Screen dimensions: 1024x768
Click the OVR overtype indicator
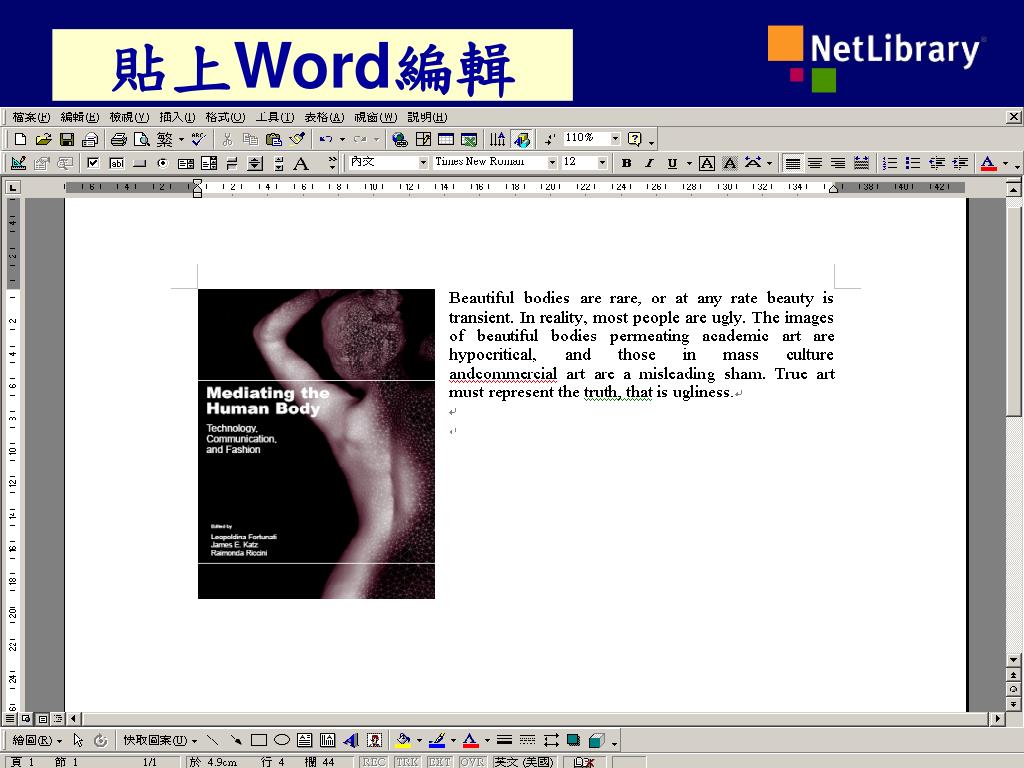click(472, 761)
